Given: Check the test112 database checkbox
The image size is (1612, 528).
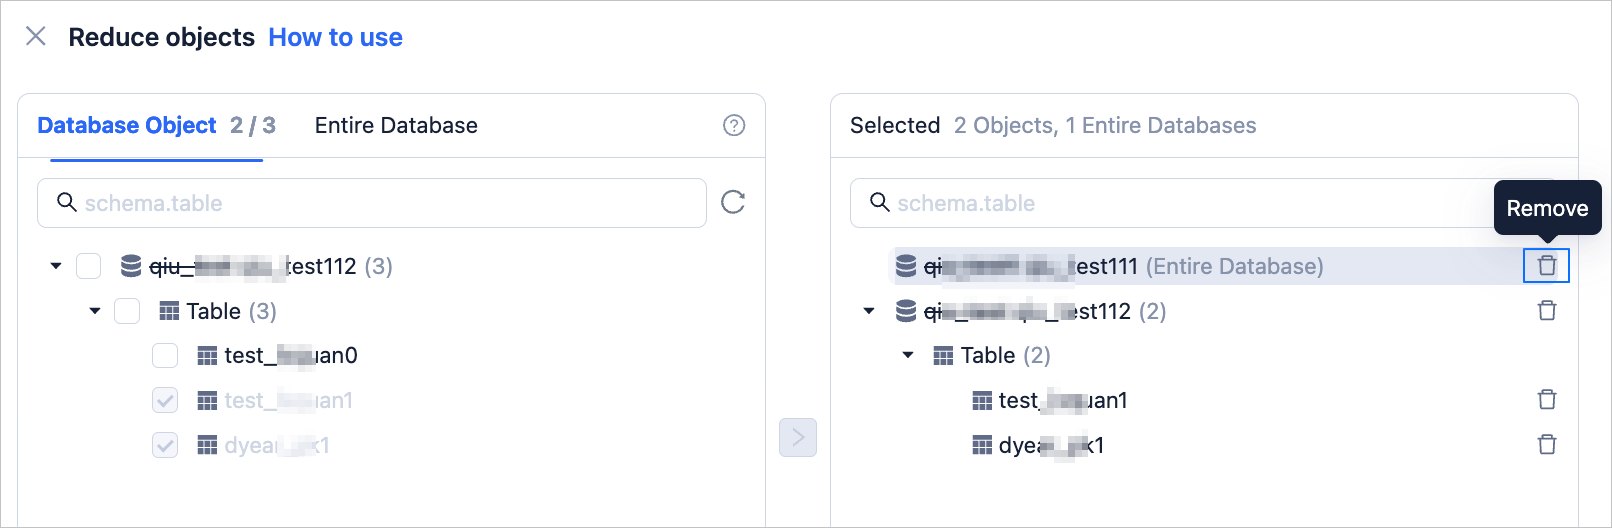Looking at the screenshot, I should point(89,266).
